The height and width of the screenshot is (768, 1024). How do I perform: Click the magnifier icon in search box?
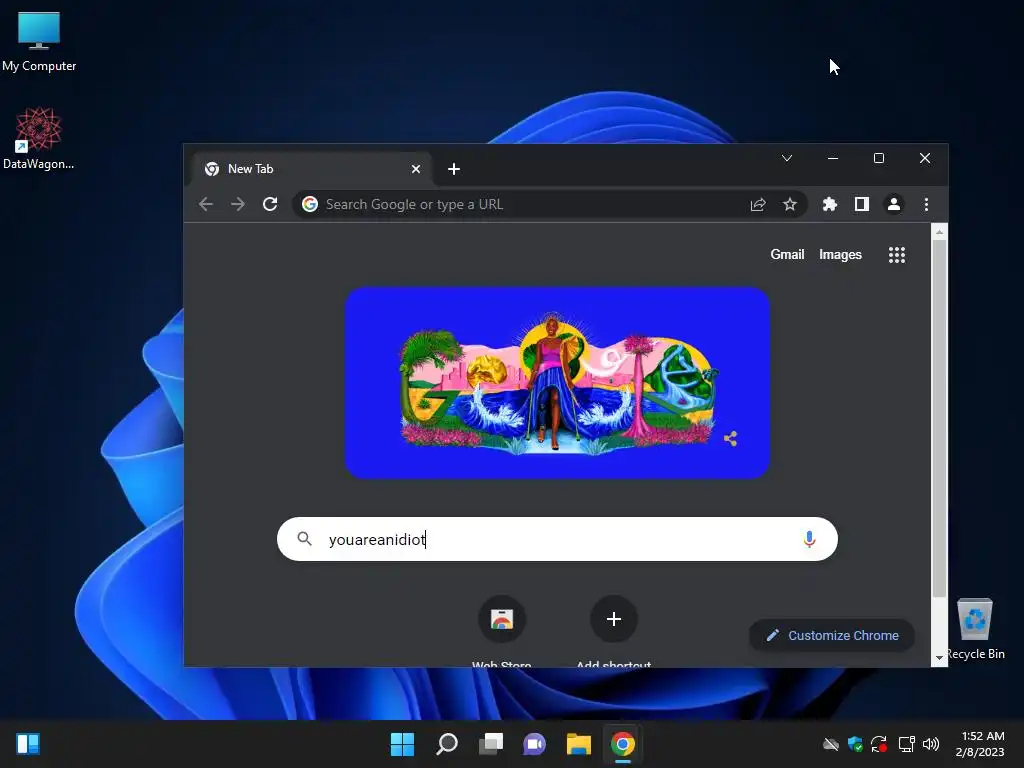click(304, 539)
